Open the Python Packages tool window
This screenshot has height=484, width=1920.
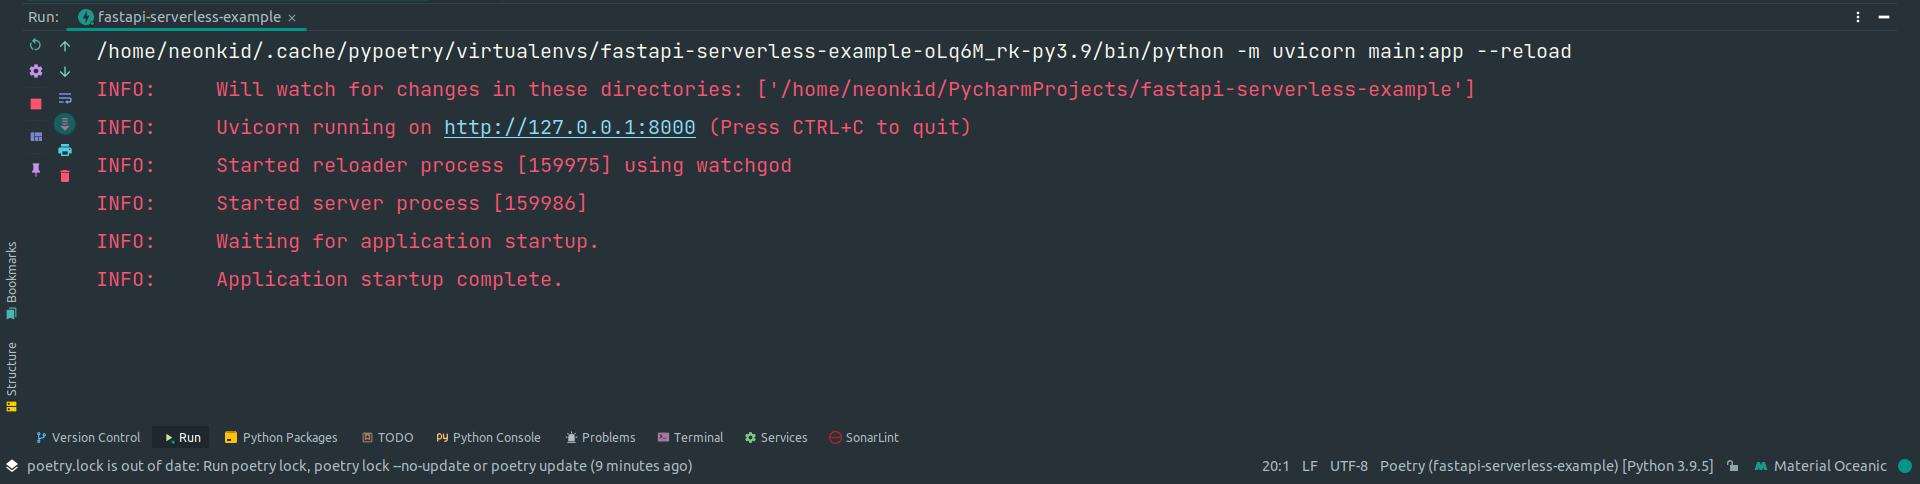click(281, 438)
